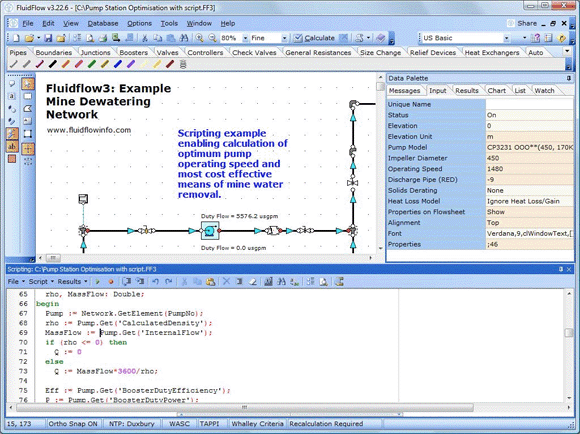Click the flowsheet horizontal scrollbar thumb
The image size is (580, 434).
pos(53,258)
